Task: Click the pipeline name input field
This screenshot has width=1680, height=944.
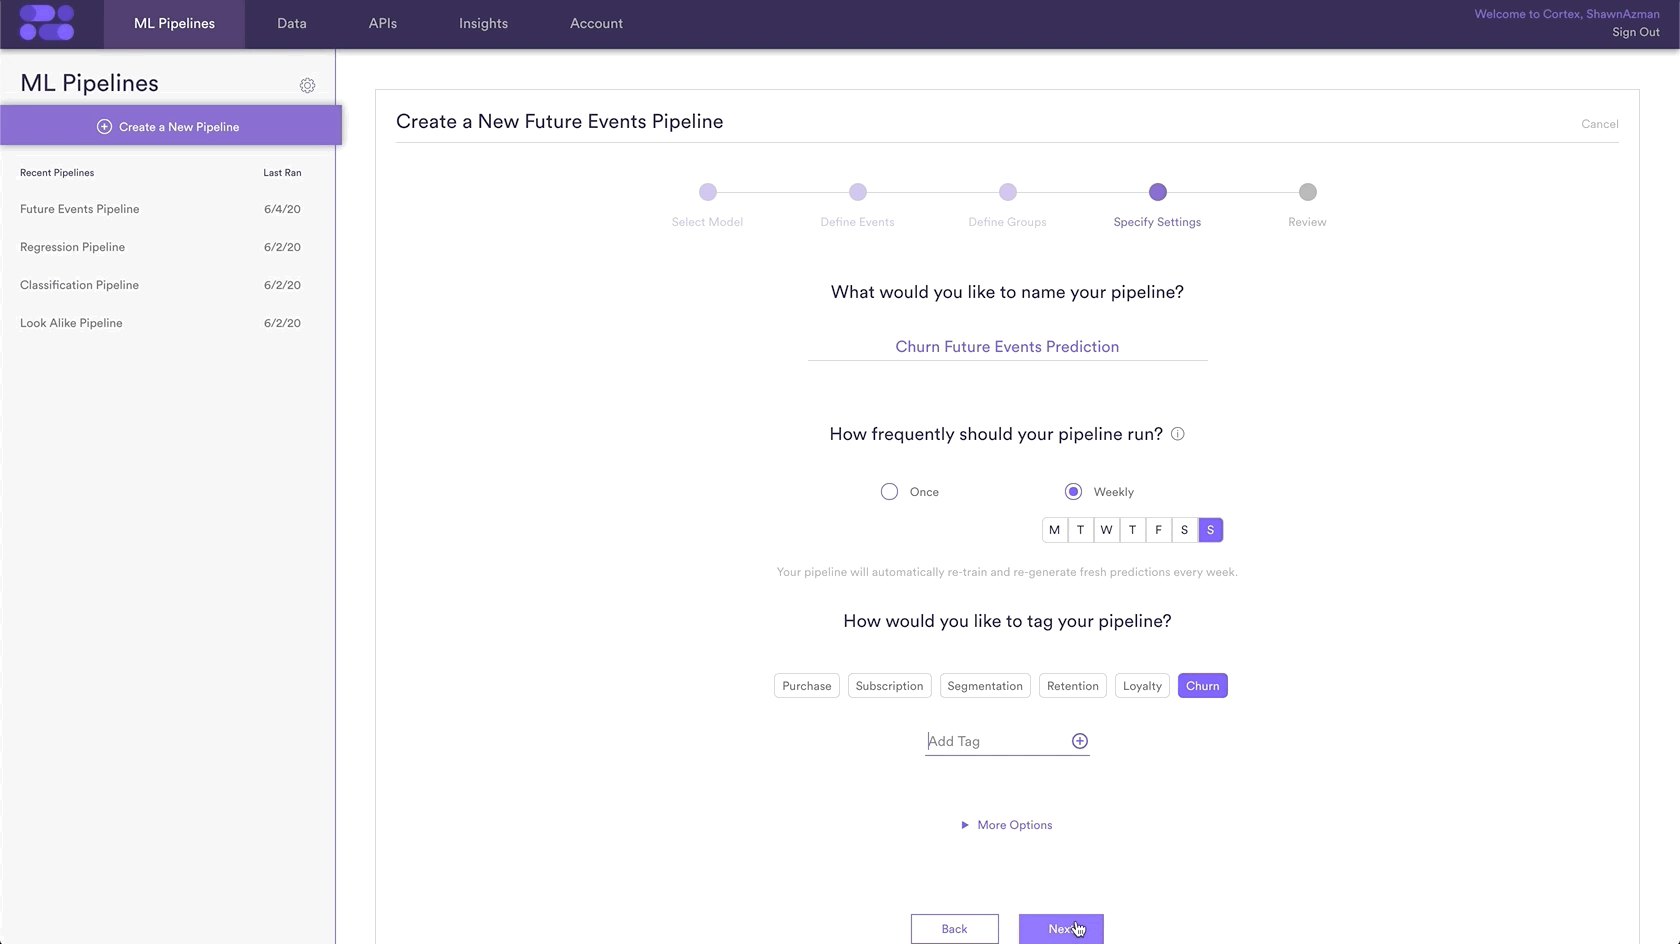Action: tap(1007, 347)
